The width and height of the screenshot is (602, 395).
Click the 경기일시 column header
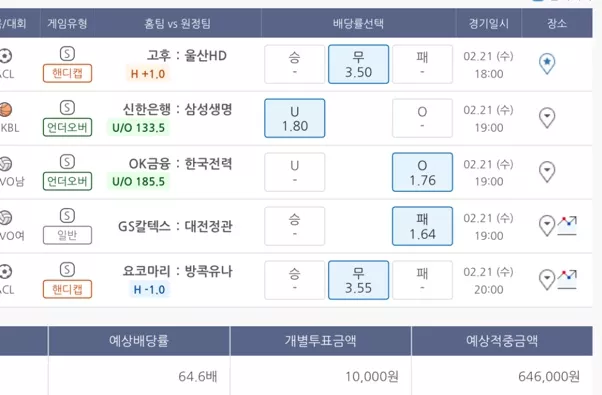[x=489, y=23]
